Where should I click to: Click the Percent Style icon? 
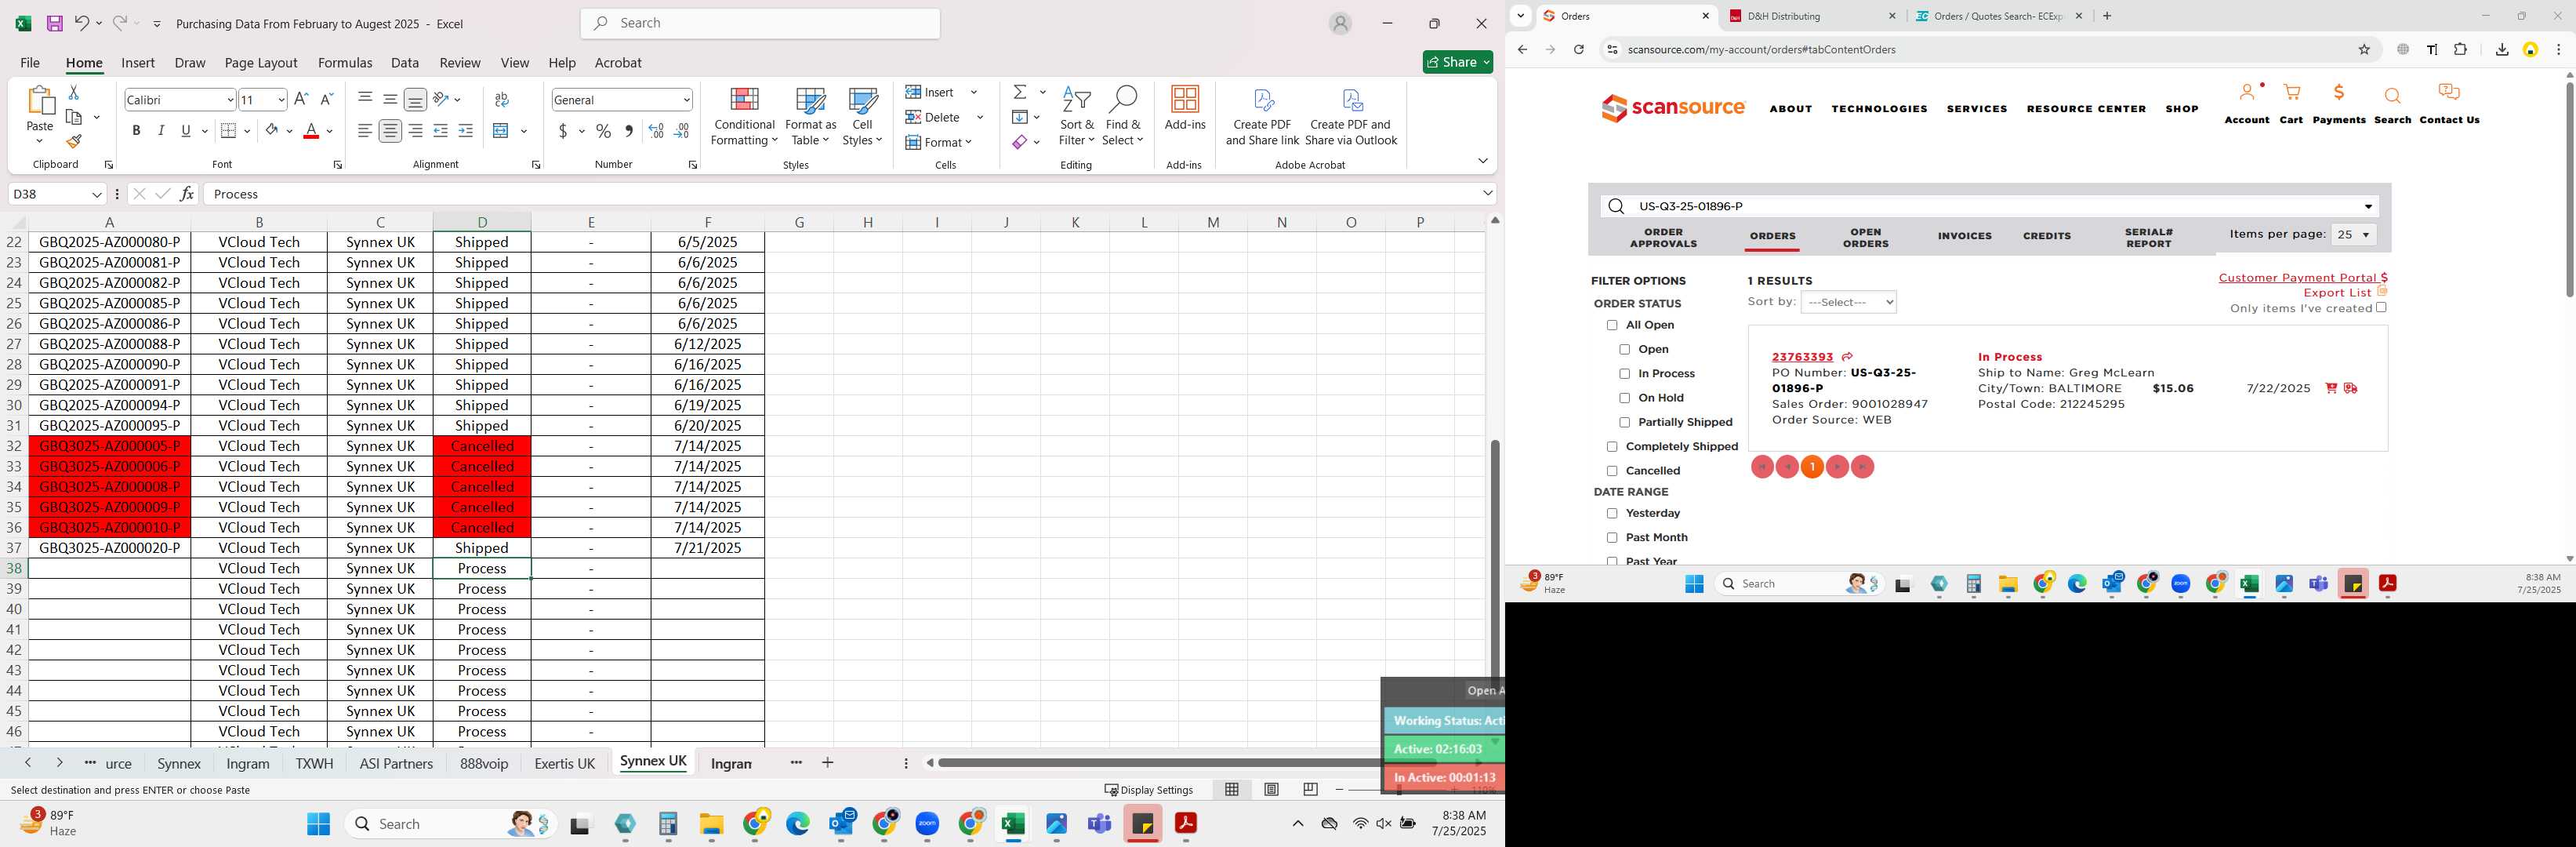click(x=603, y=131)
